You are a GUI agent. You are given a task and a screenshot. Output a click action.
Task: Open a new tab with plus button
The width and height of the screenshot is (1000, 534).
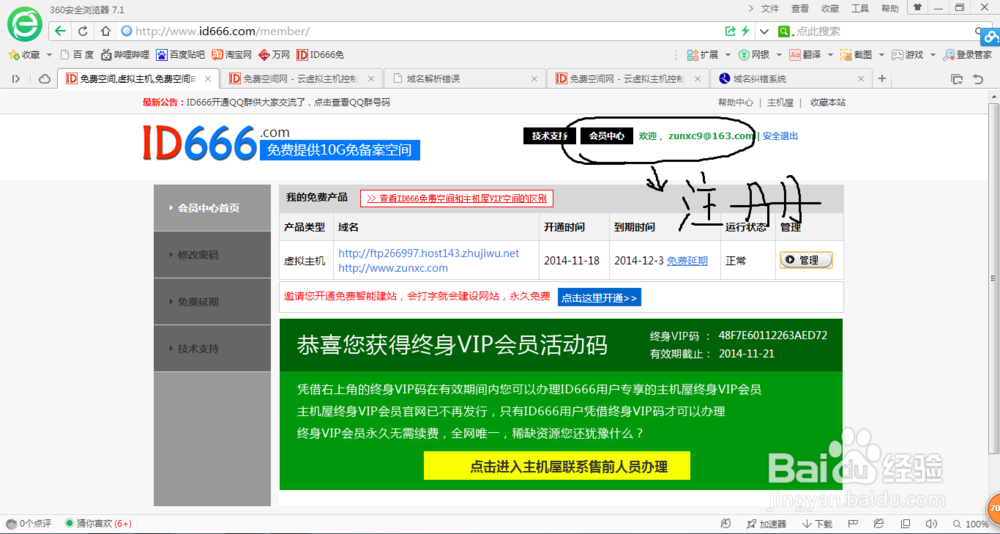[882, 78]
